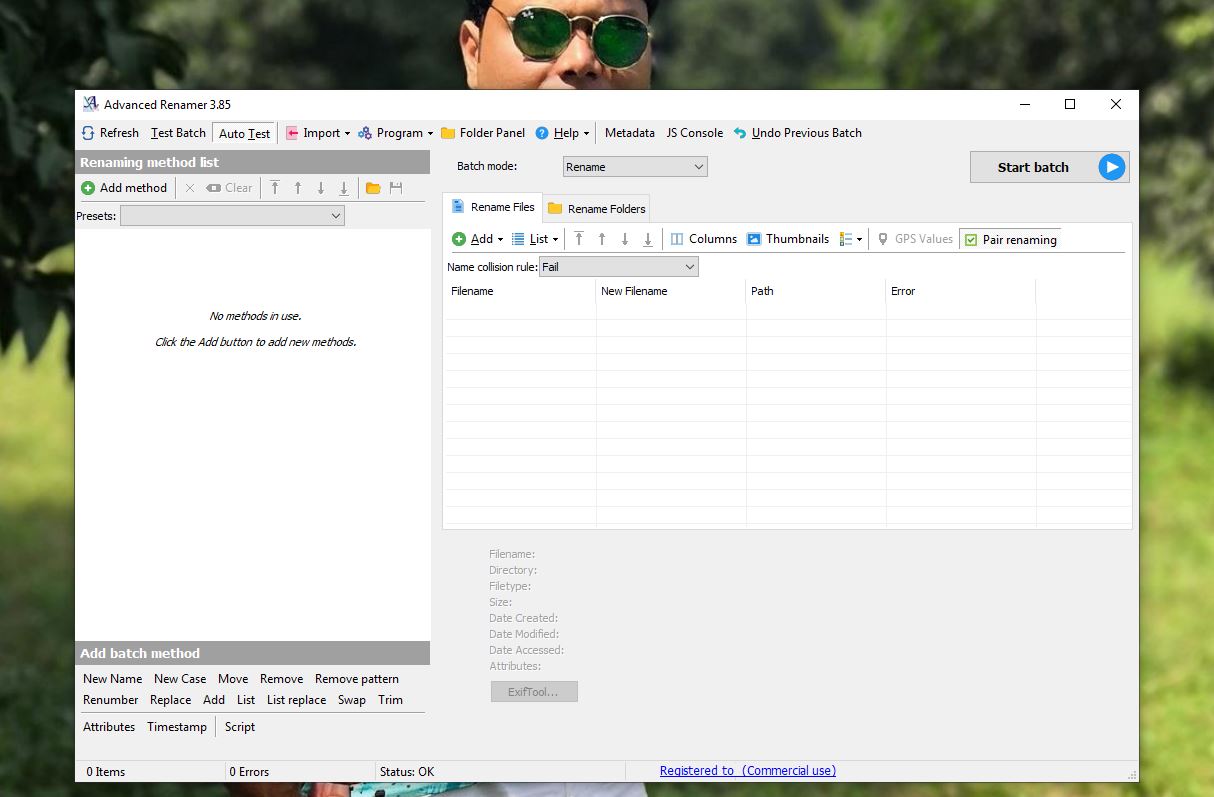
Task: Click the GPS Values button
Action: pos(915,239)
